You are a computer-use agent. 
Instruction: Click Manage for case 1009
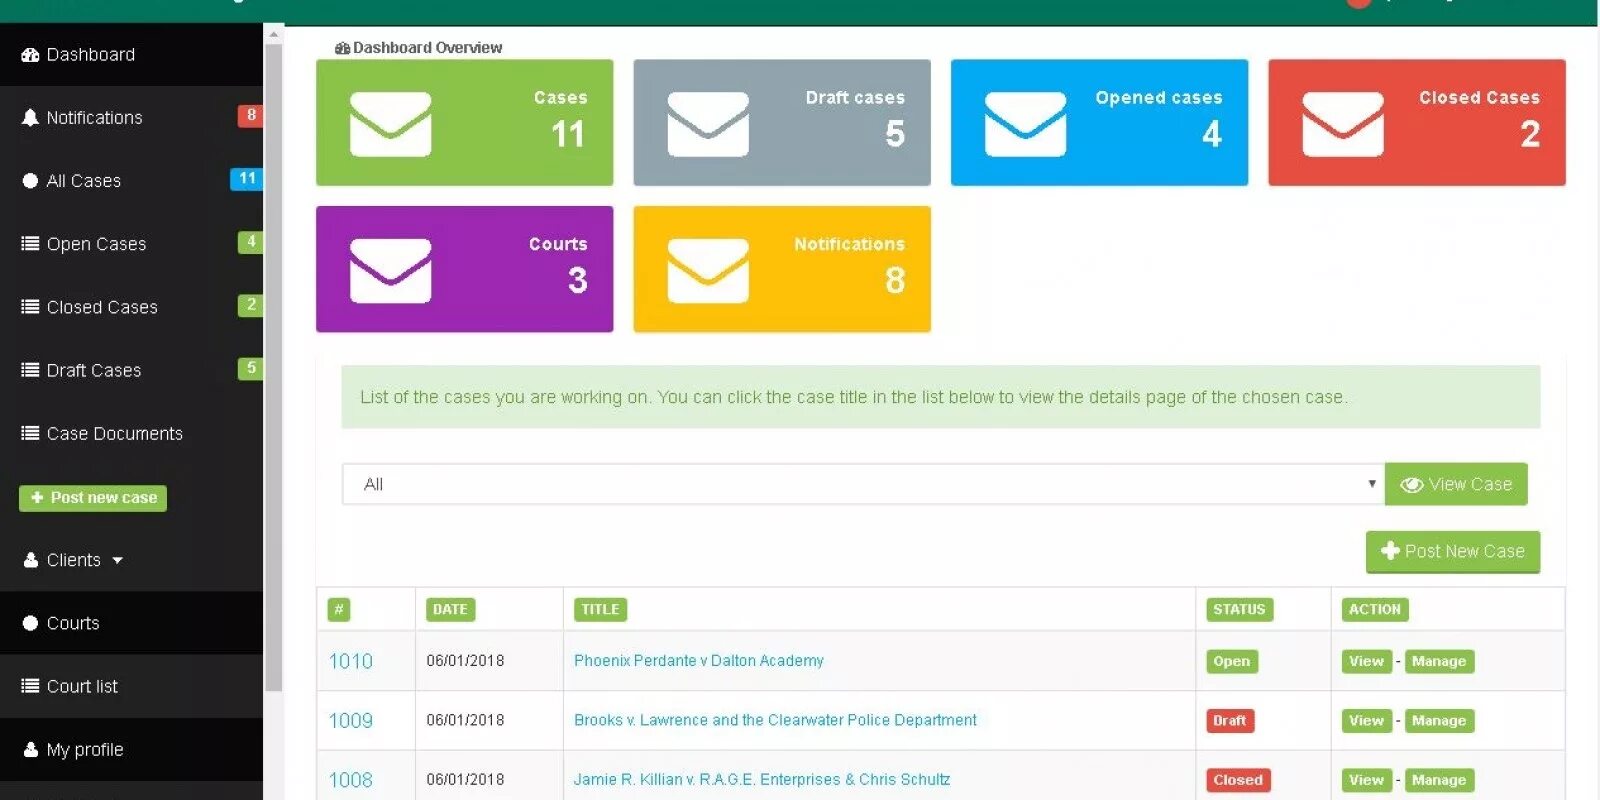pos(1439,720)
